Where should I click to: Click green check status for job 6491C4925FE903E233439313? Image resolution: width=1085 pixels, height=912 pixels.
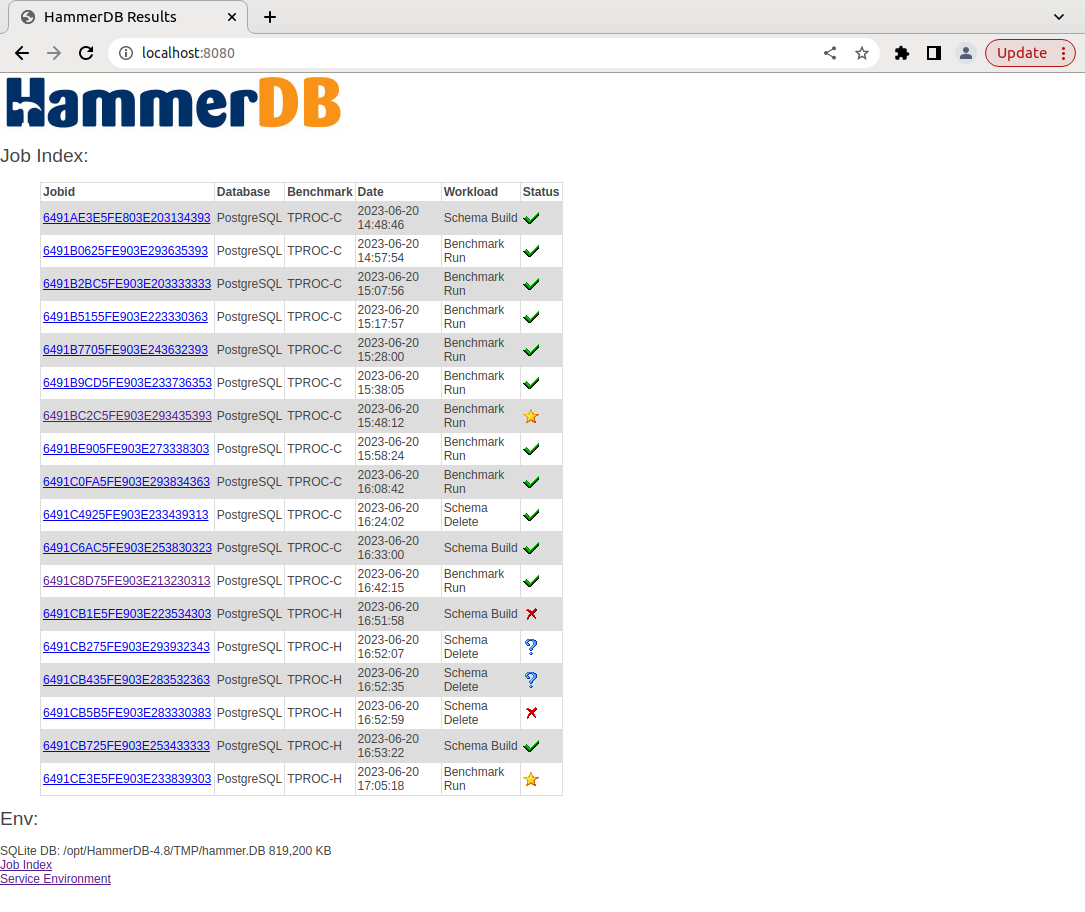coord(531,516)
